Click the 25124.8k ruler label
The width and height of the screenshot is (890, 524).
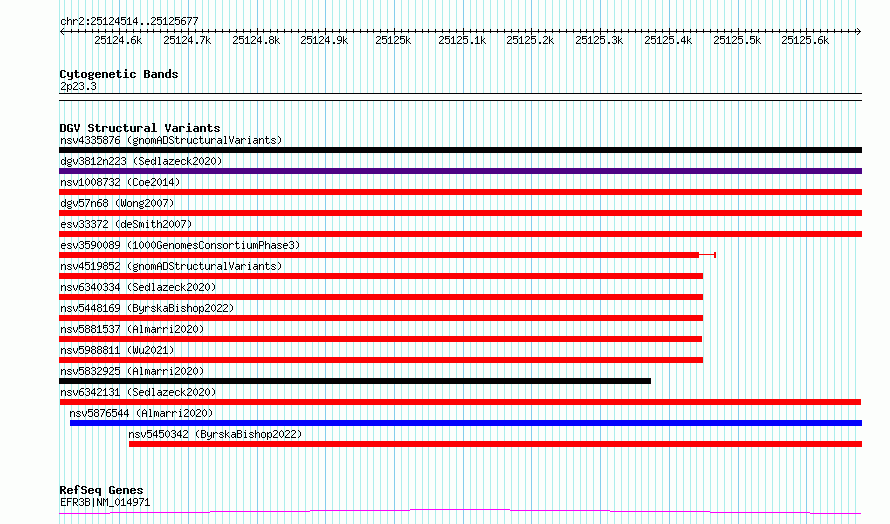click(256, 40)
